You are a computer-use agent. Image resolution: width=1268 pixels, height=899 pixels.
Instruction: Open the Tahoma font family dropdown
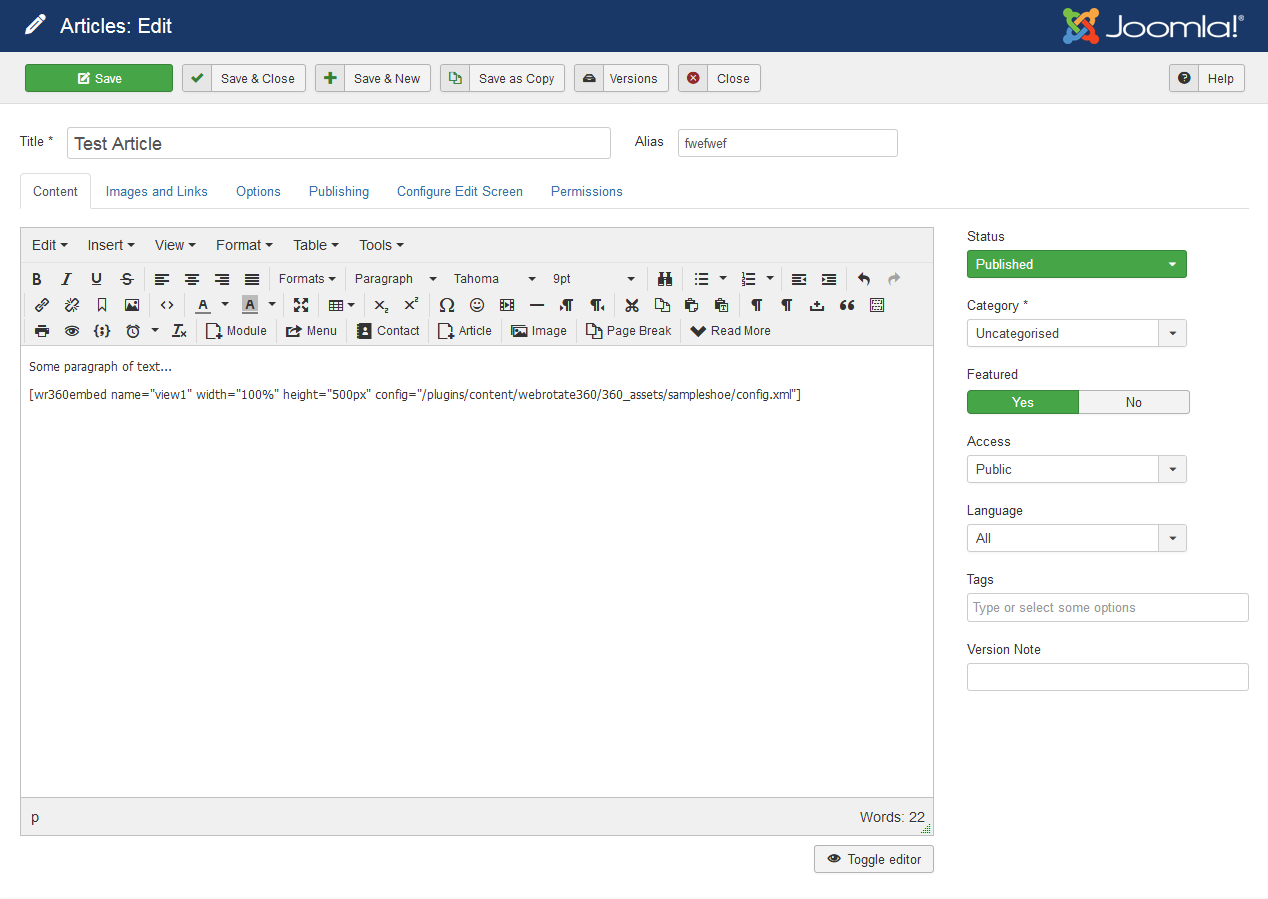tap(495, 279)
